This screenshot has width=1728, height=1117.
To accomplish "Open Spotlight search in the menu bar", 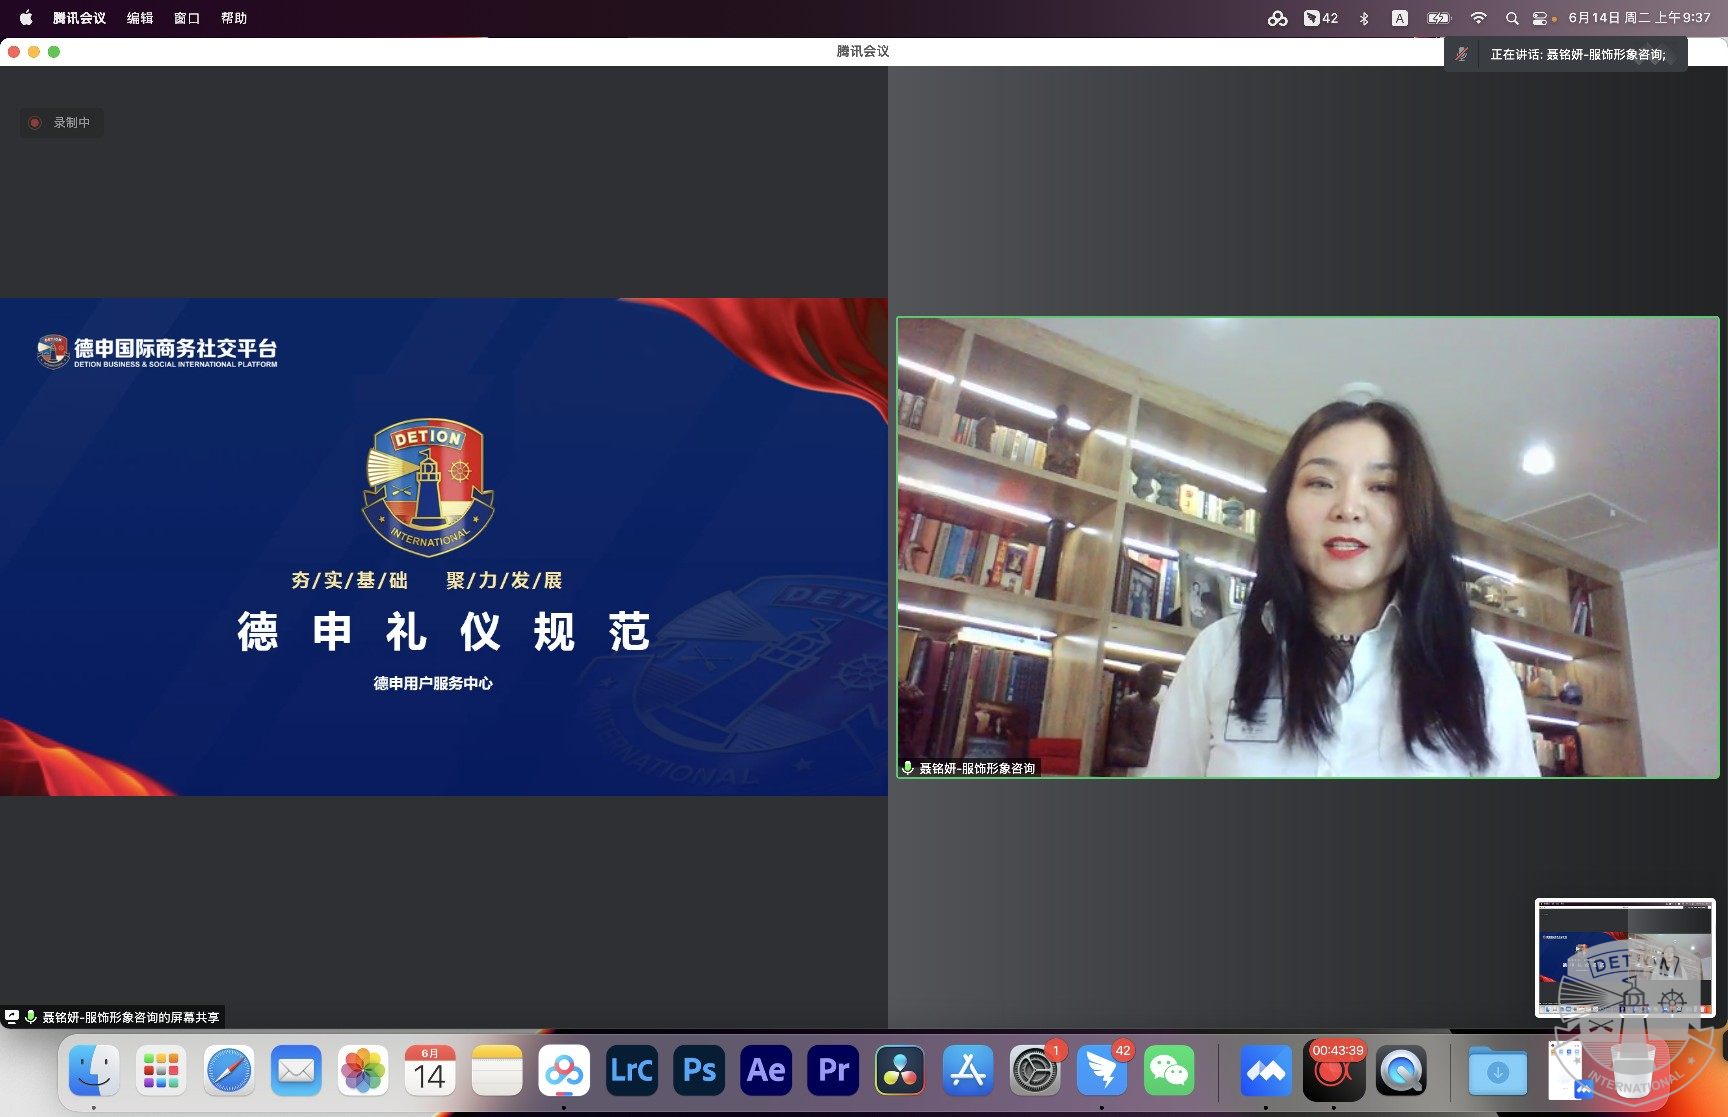I will [1512, 18].
